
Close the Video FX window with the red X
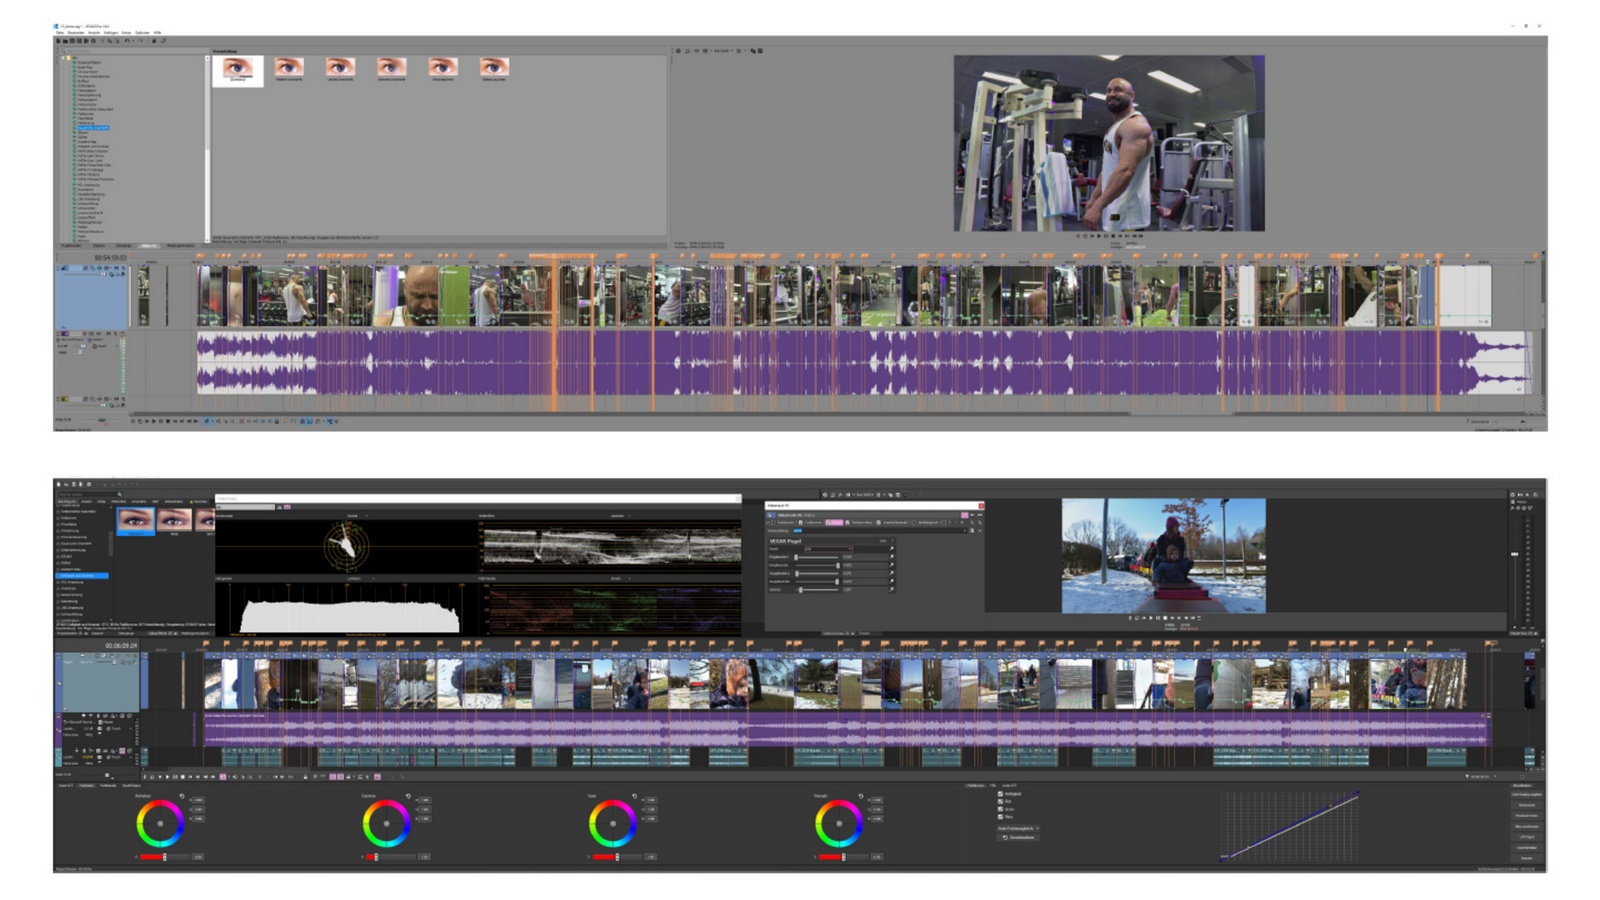tap(981, 506)
